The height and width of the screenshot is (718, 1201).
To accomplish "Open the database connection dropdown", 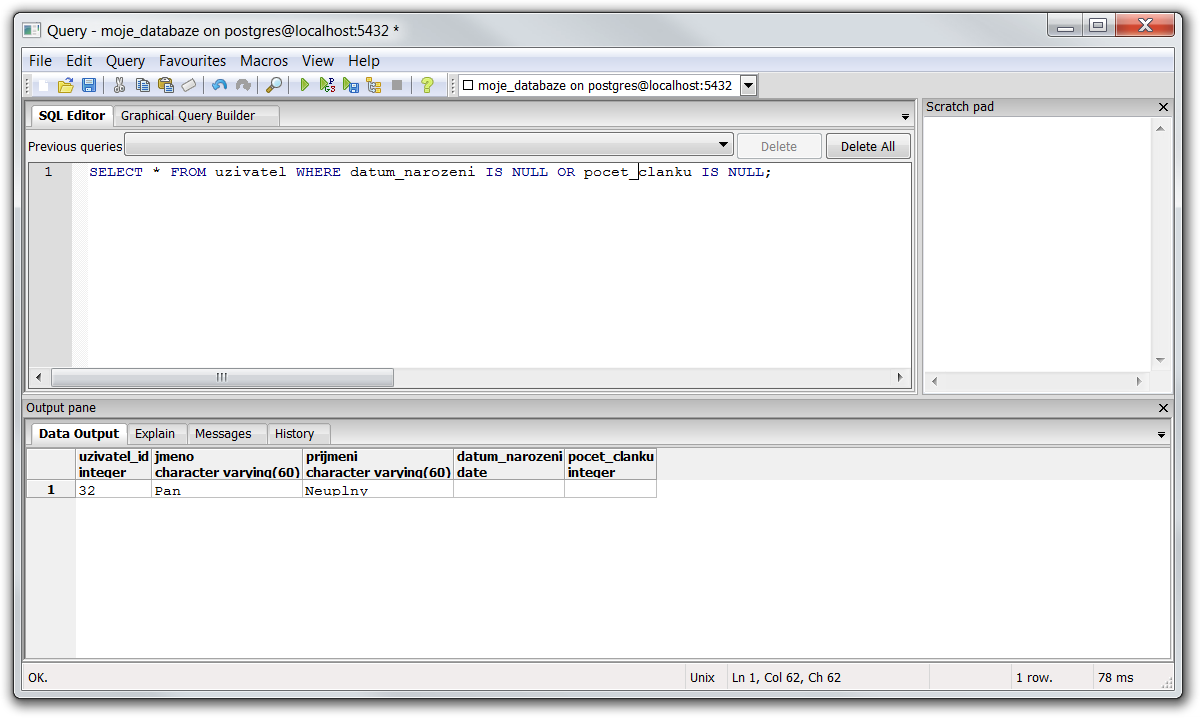I will pos(748,86).
